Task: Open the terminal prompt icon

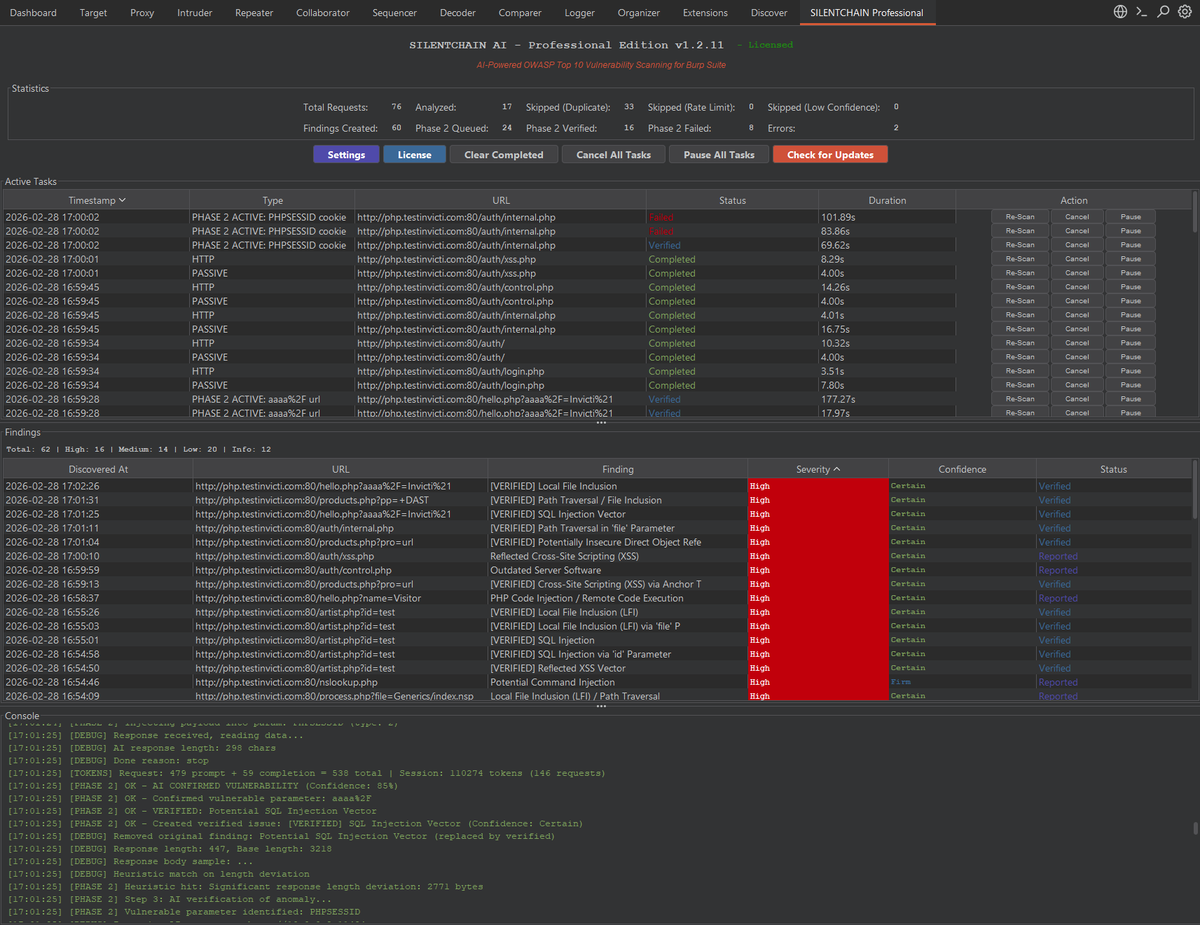Action: tap(1141, 12)
